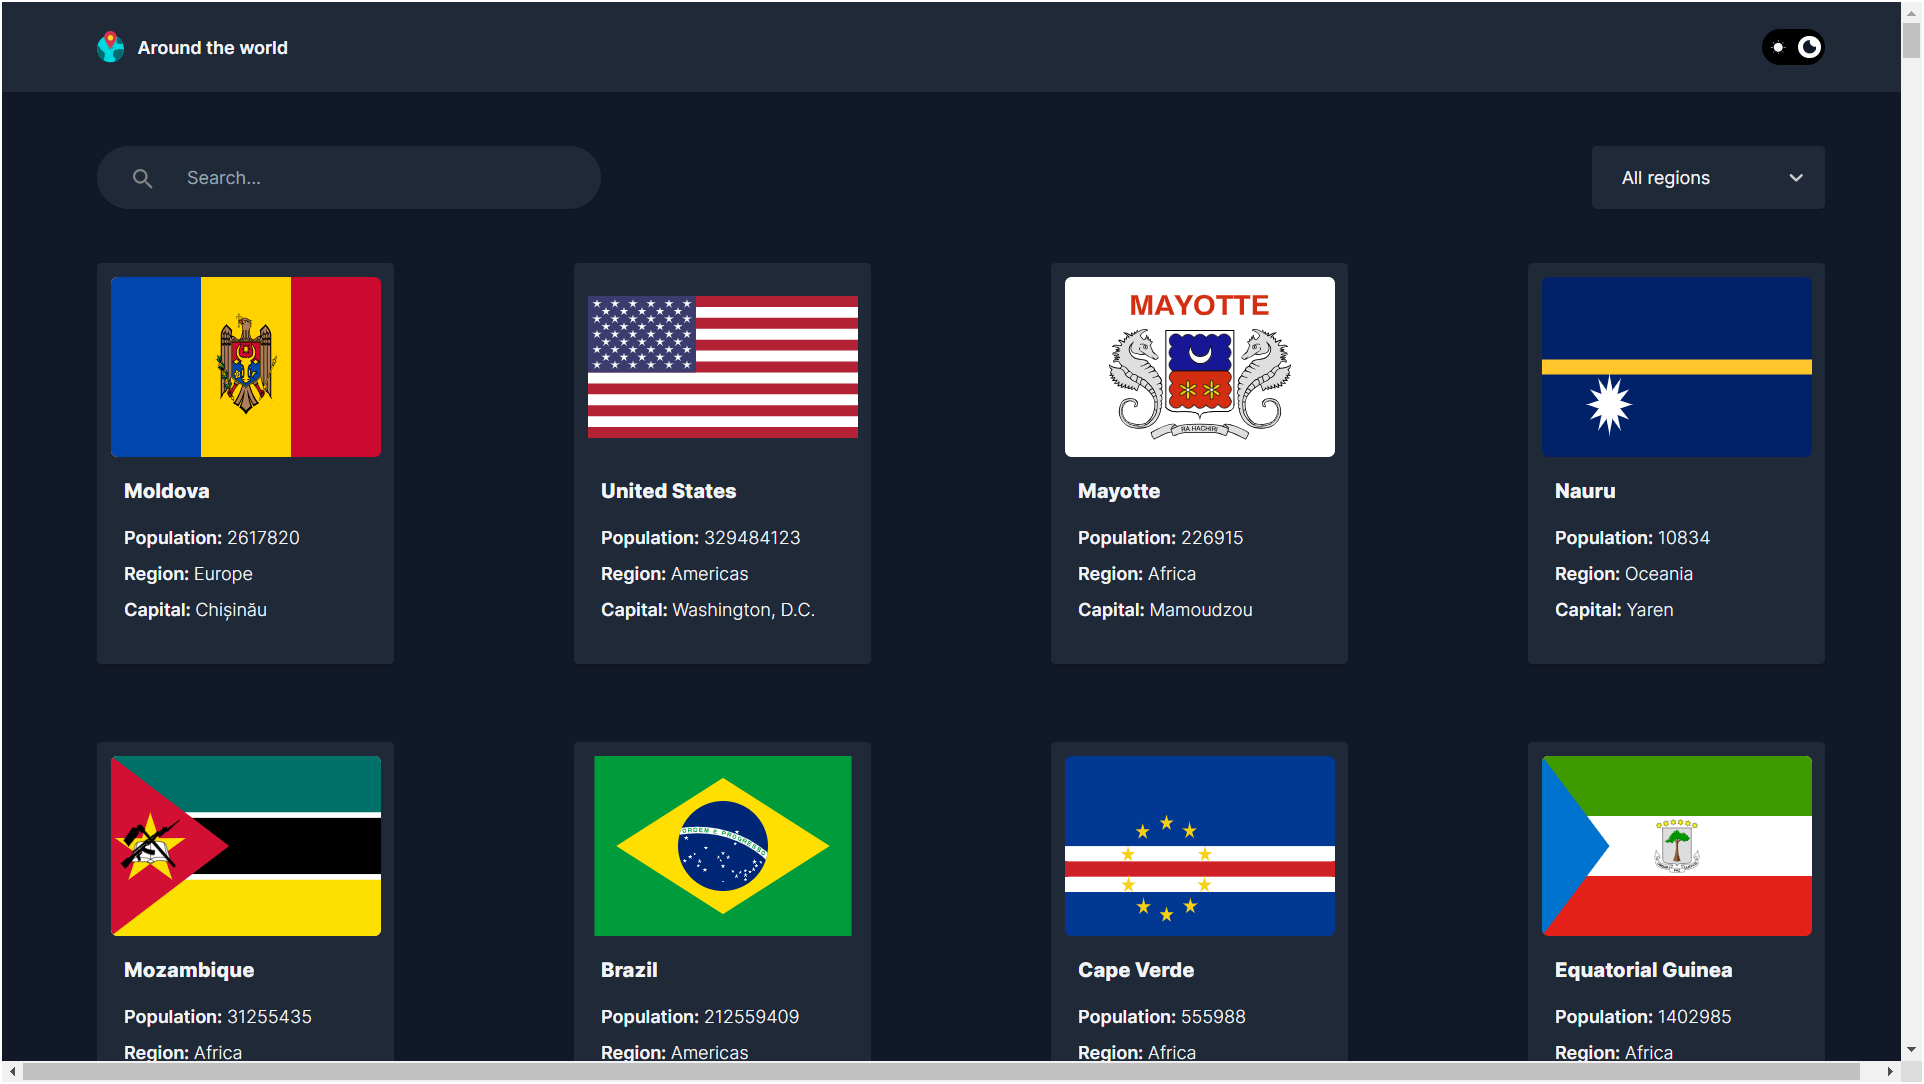This screenshot has height=1084, width=1924.
Task: Select the Equatorial Guinea flag
Action: click(x=1676, y=846)
